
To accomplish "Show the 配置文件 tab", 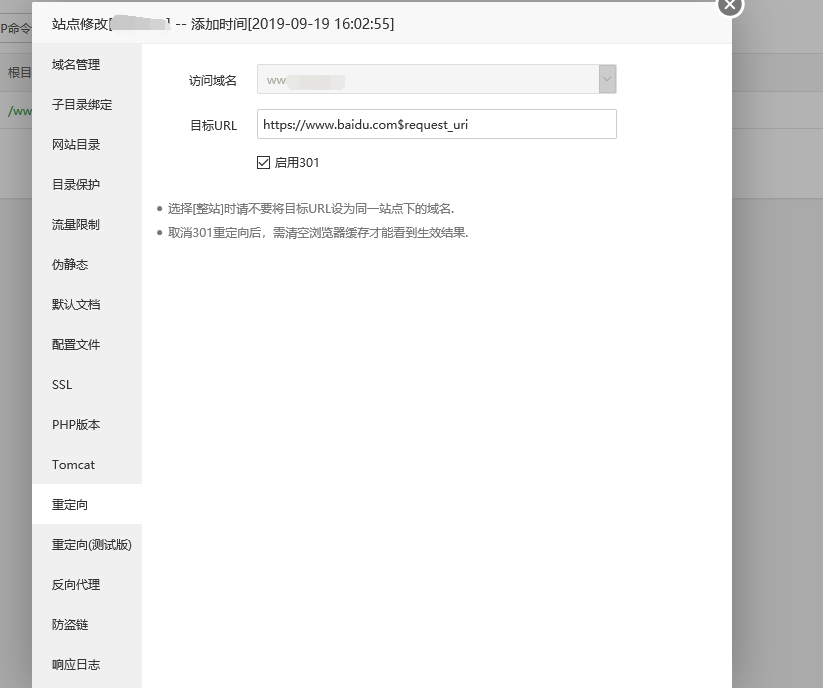I will [x=87, y=344].
